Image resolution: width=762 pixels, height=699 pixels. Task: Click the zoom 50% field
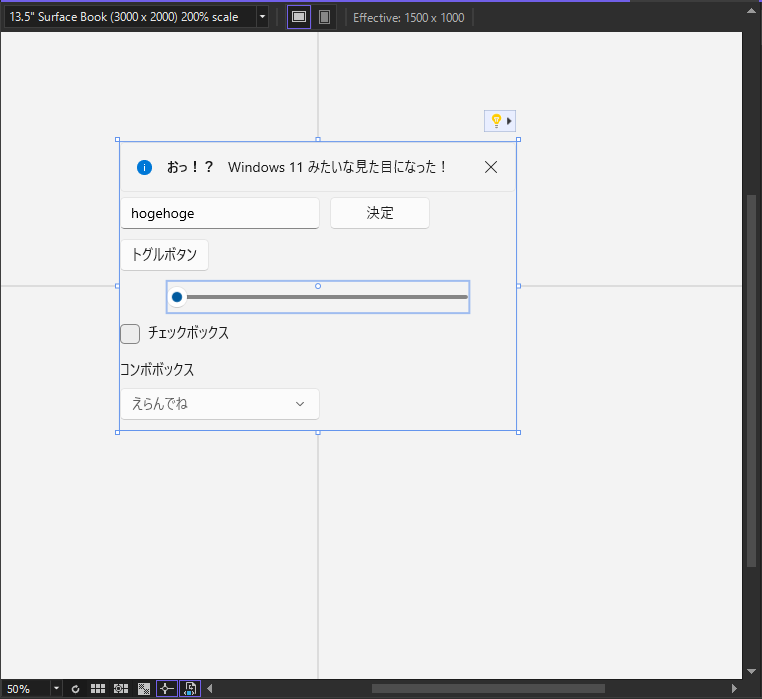coord(26,689)
